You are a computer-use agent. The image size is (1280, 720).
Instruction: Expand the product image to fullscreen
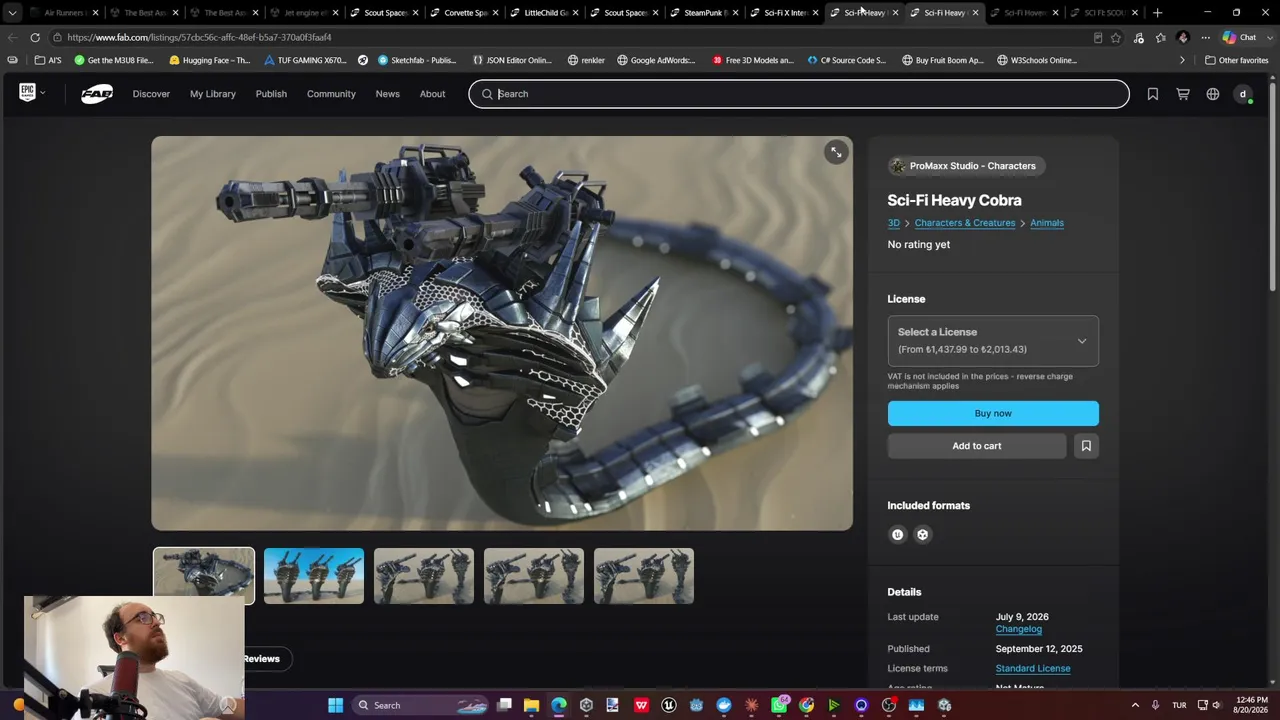tap(835, 152)
